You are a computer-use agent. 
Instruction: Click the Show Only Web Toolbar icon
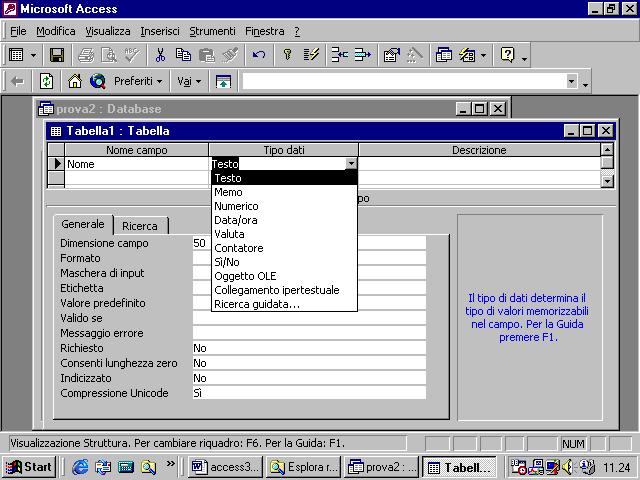tap(223, 81)
